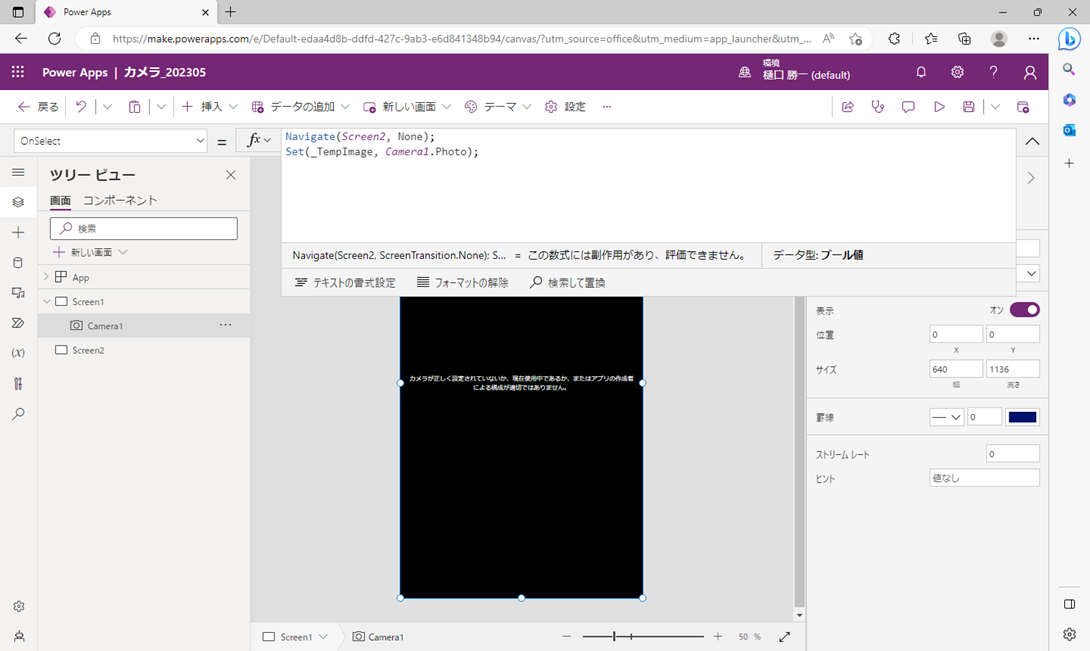Open the Outlook icon in the Edge sidebar
This screenshot has width=1090, height=651.
click(1069, 130)
